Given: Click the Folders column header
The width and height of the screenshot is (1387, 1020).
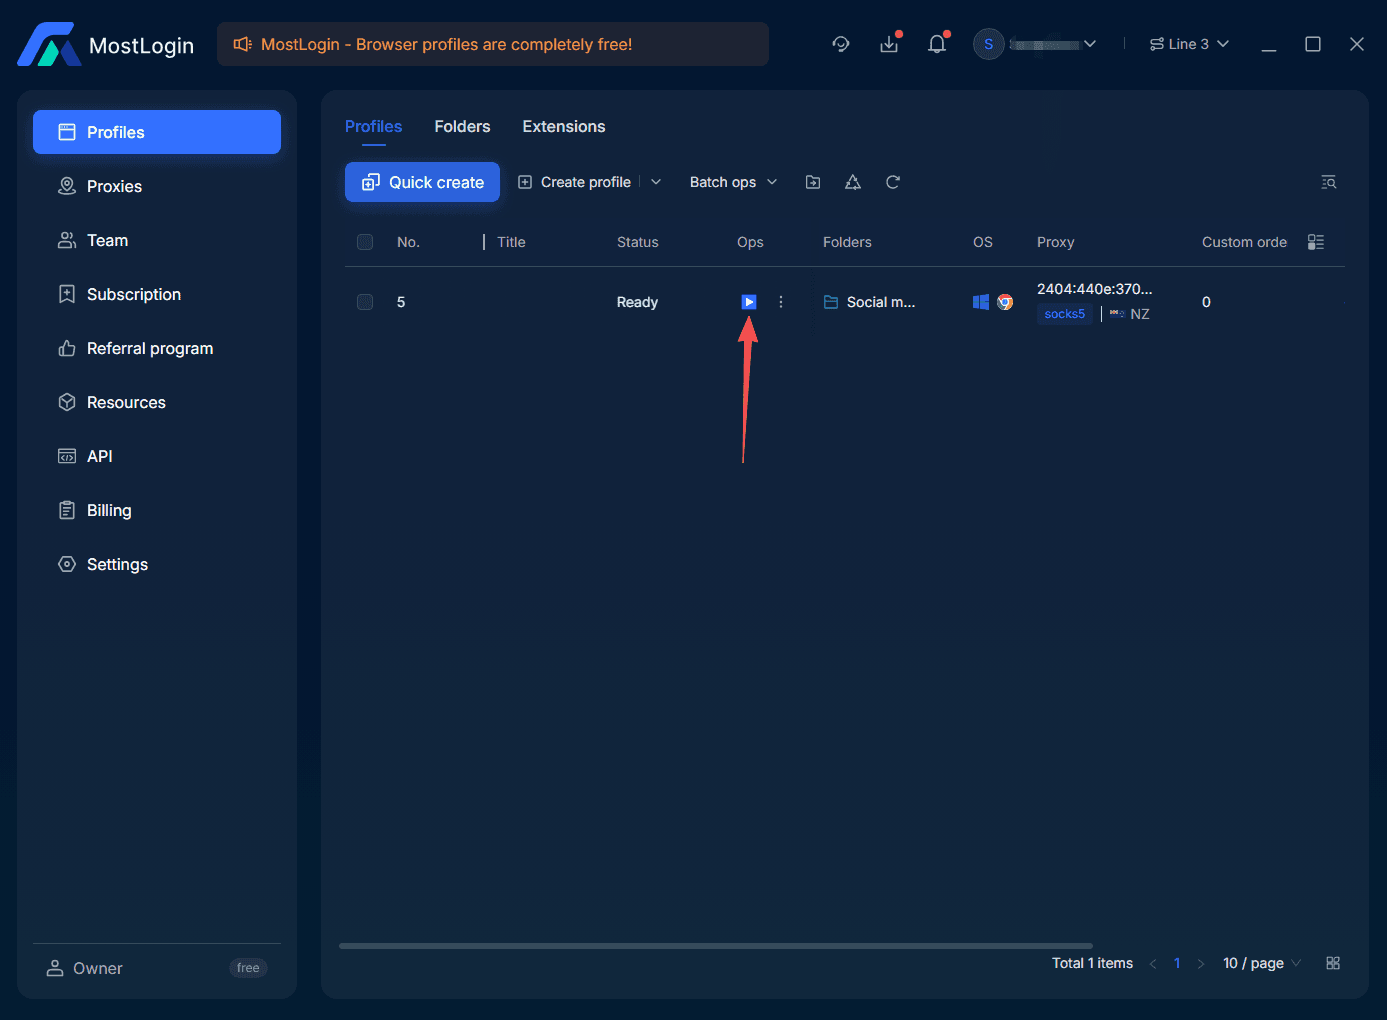Looking at the screenshot, I should pos(847,242).
